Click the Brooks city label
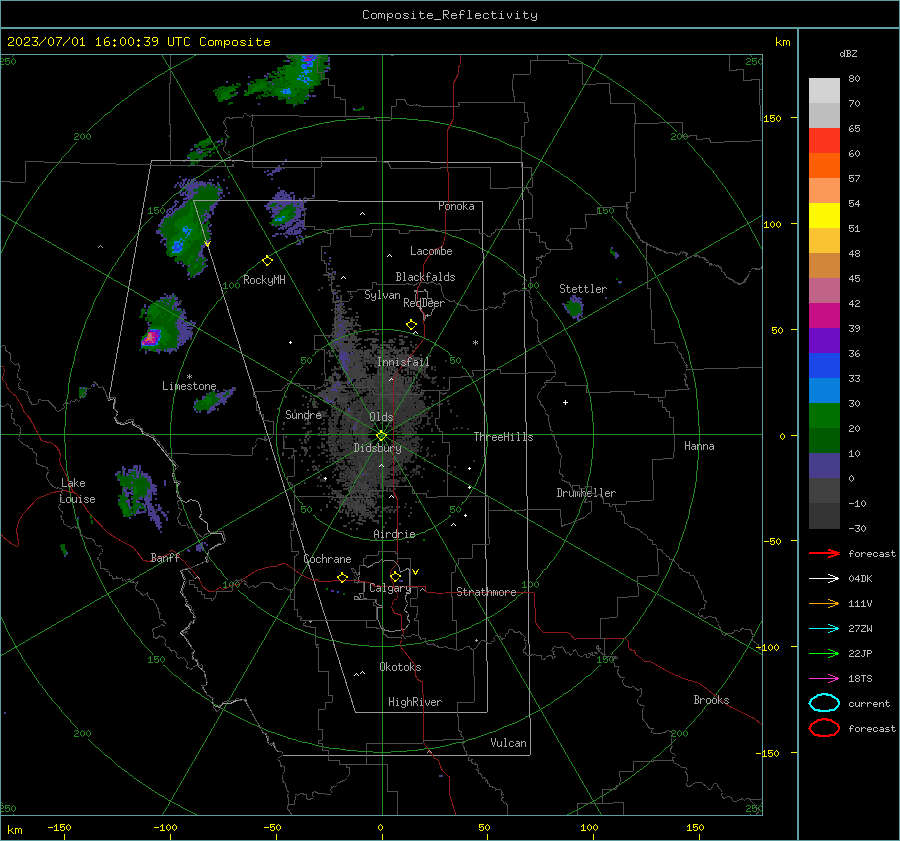 coord(711,700)
